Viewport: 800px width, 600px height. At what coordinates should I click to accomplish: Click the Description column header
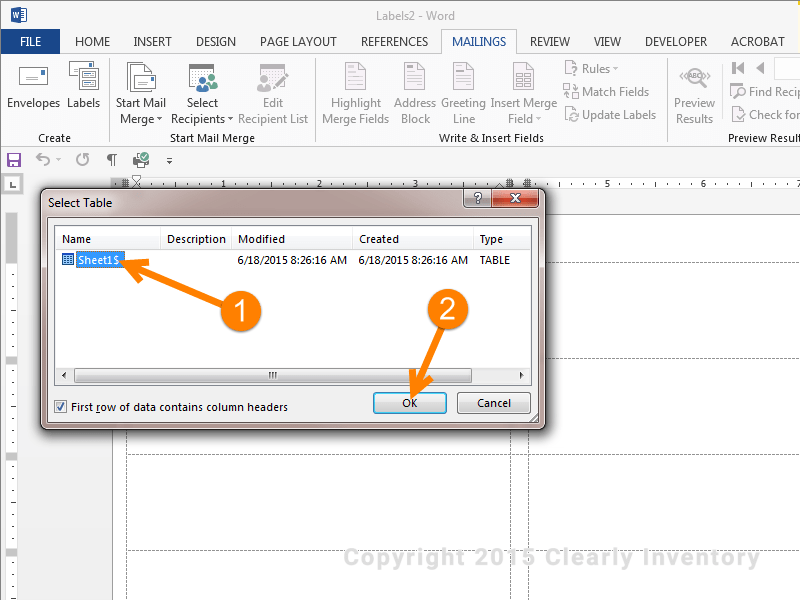196,239
